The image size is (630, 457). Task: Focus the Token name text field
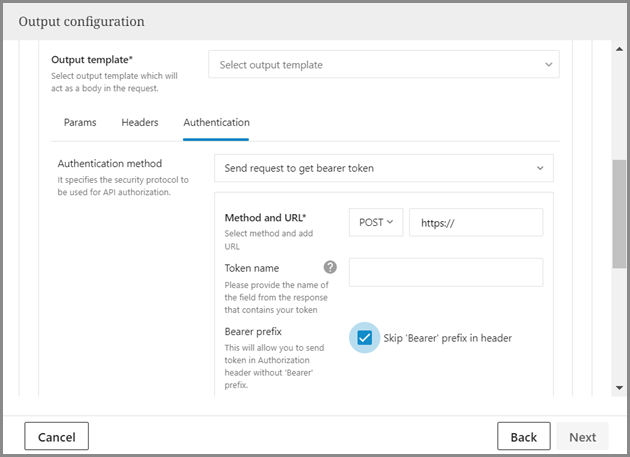[x=446, y=272]
